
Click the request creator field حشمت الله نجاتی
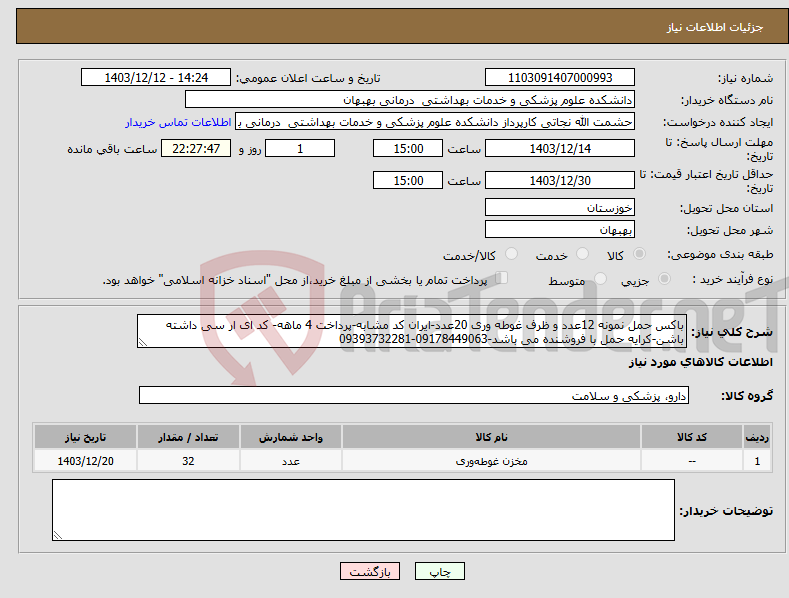pos(435,122)
